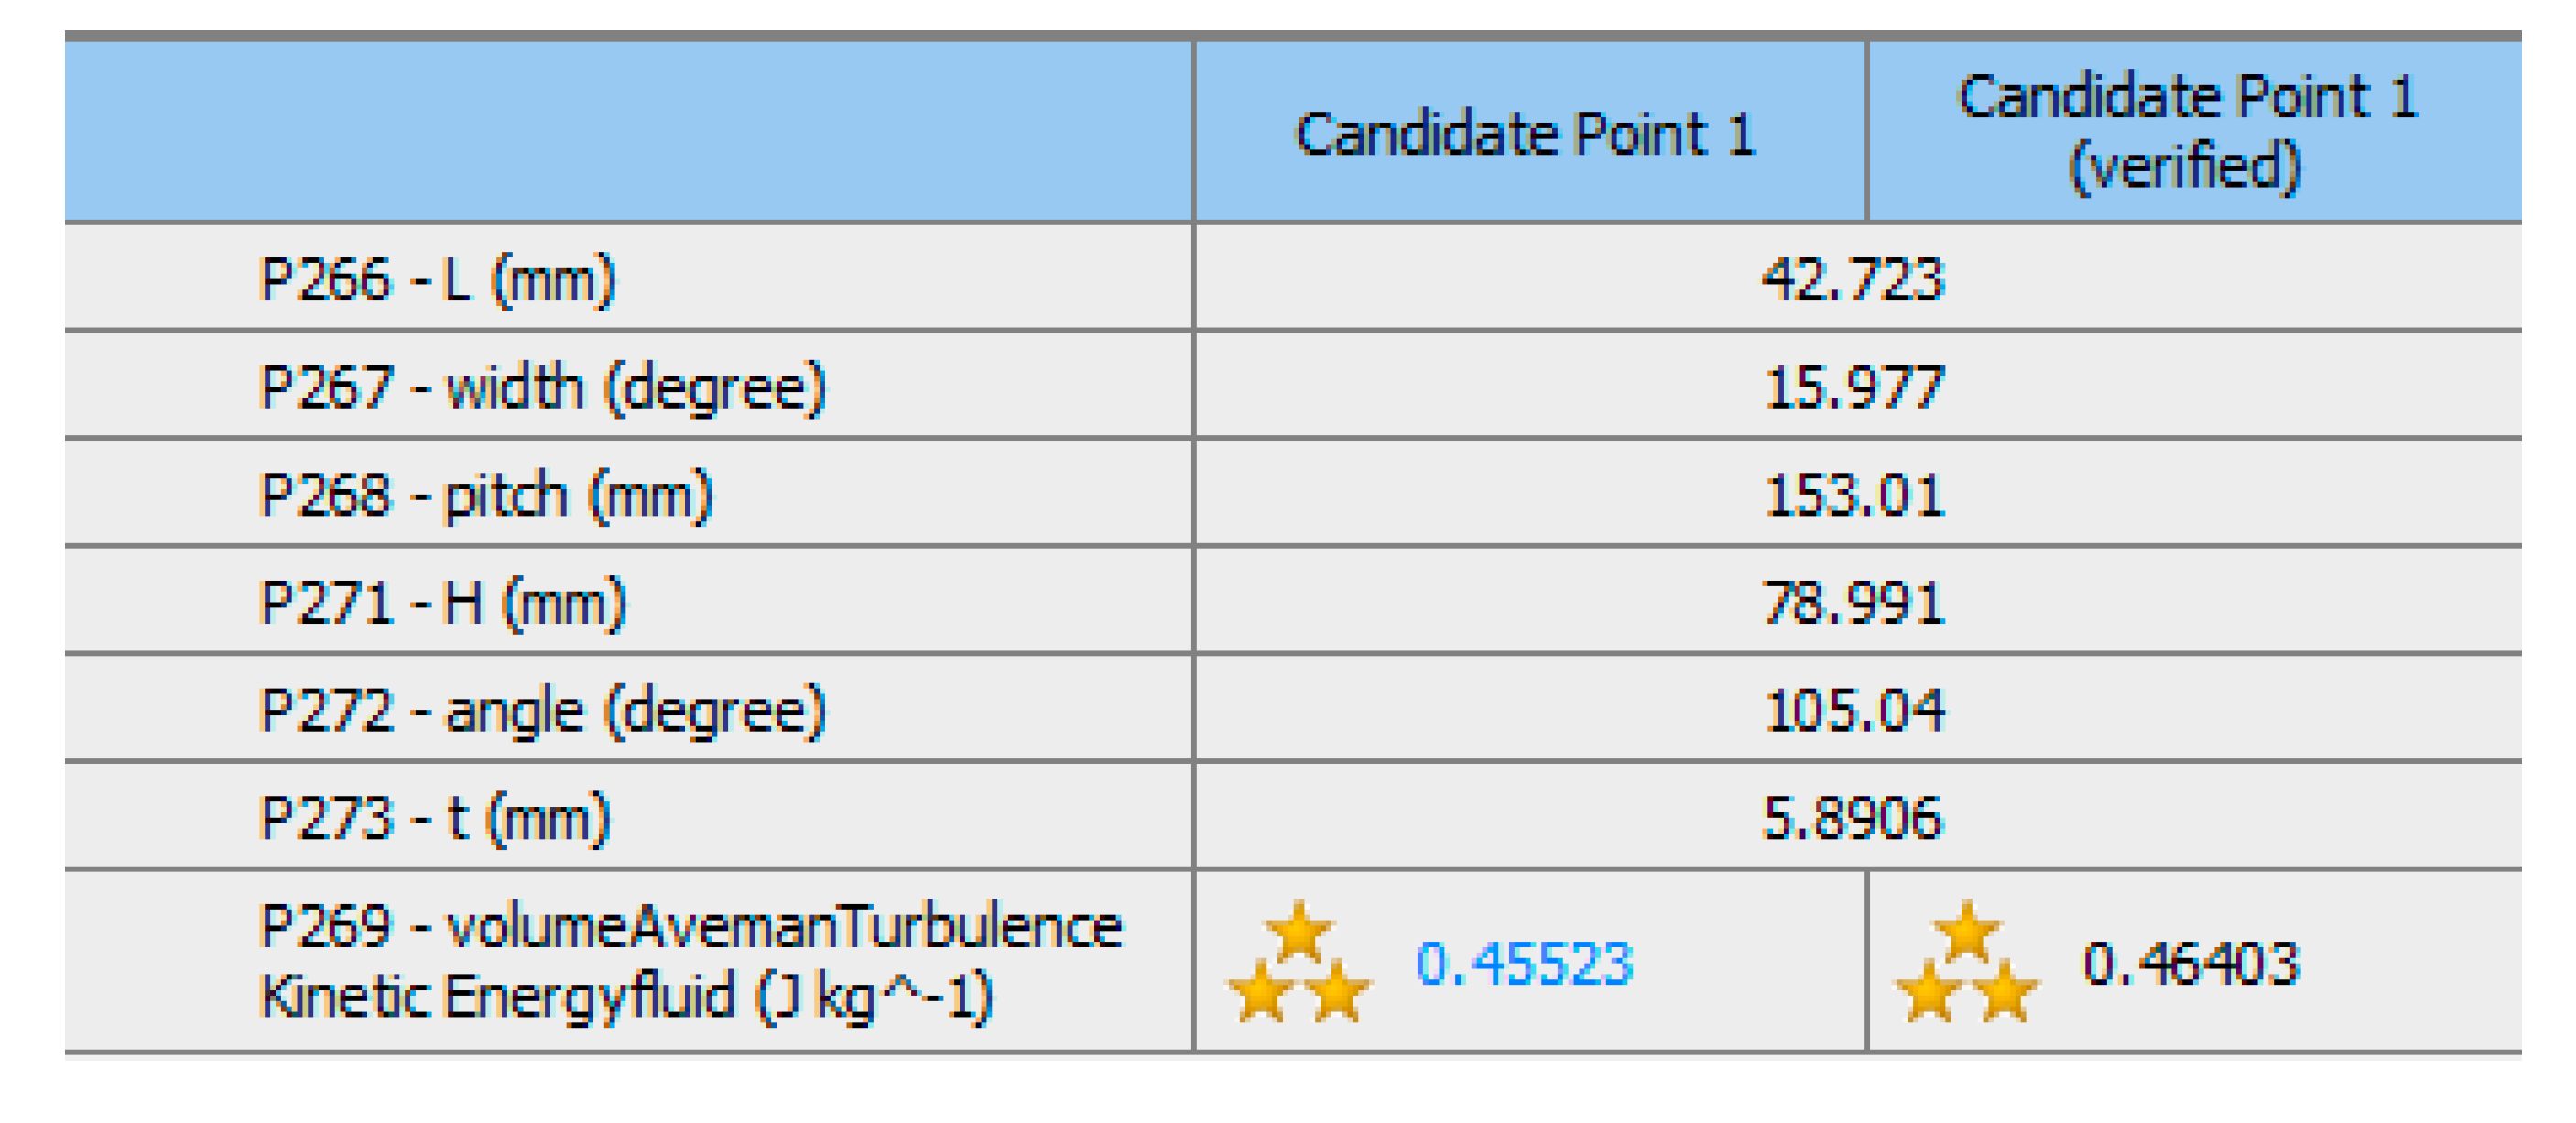The height and width of the screenshot is (1123, 2576).
Task: Click the empty top-left header cell
Action: 628,131
